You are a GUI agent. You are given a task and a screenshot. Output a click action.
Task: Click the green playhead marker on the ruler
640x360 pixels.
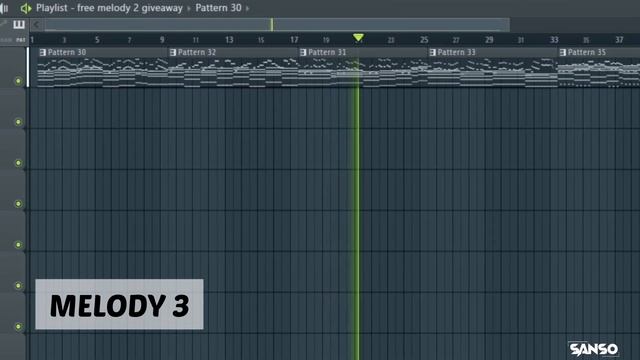[x=358, y=38]
